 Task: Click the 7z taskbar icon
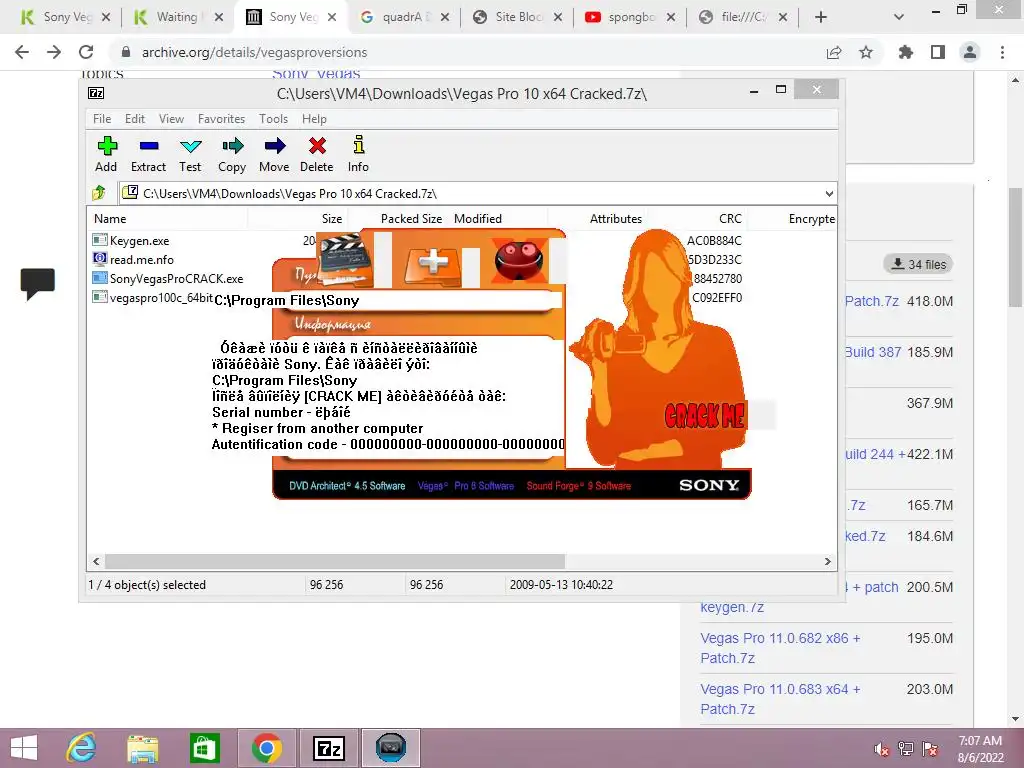pos(328,748)
